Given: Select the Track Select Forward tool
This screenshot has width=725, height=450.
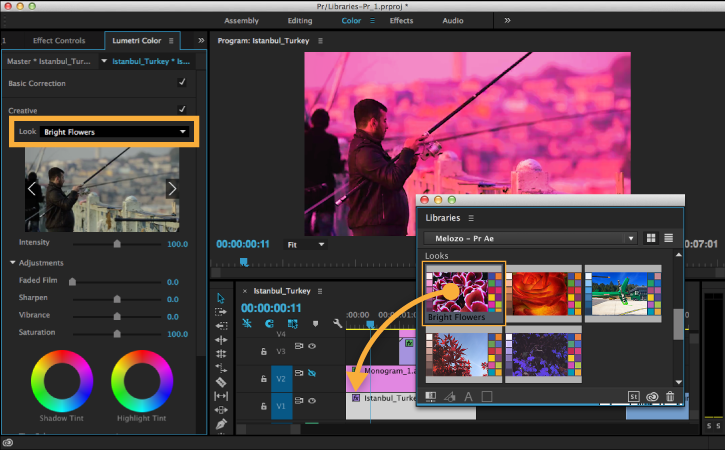Looking at the screenshot, I should pos(221,312).
